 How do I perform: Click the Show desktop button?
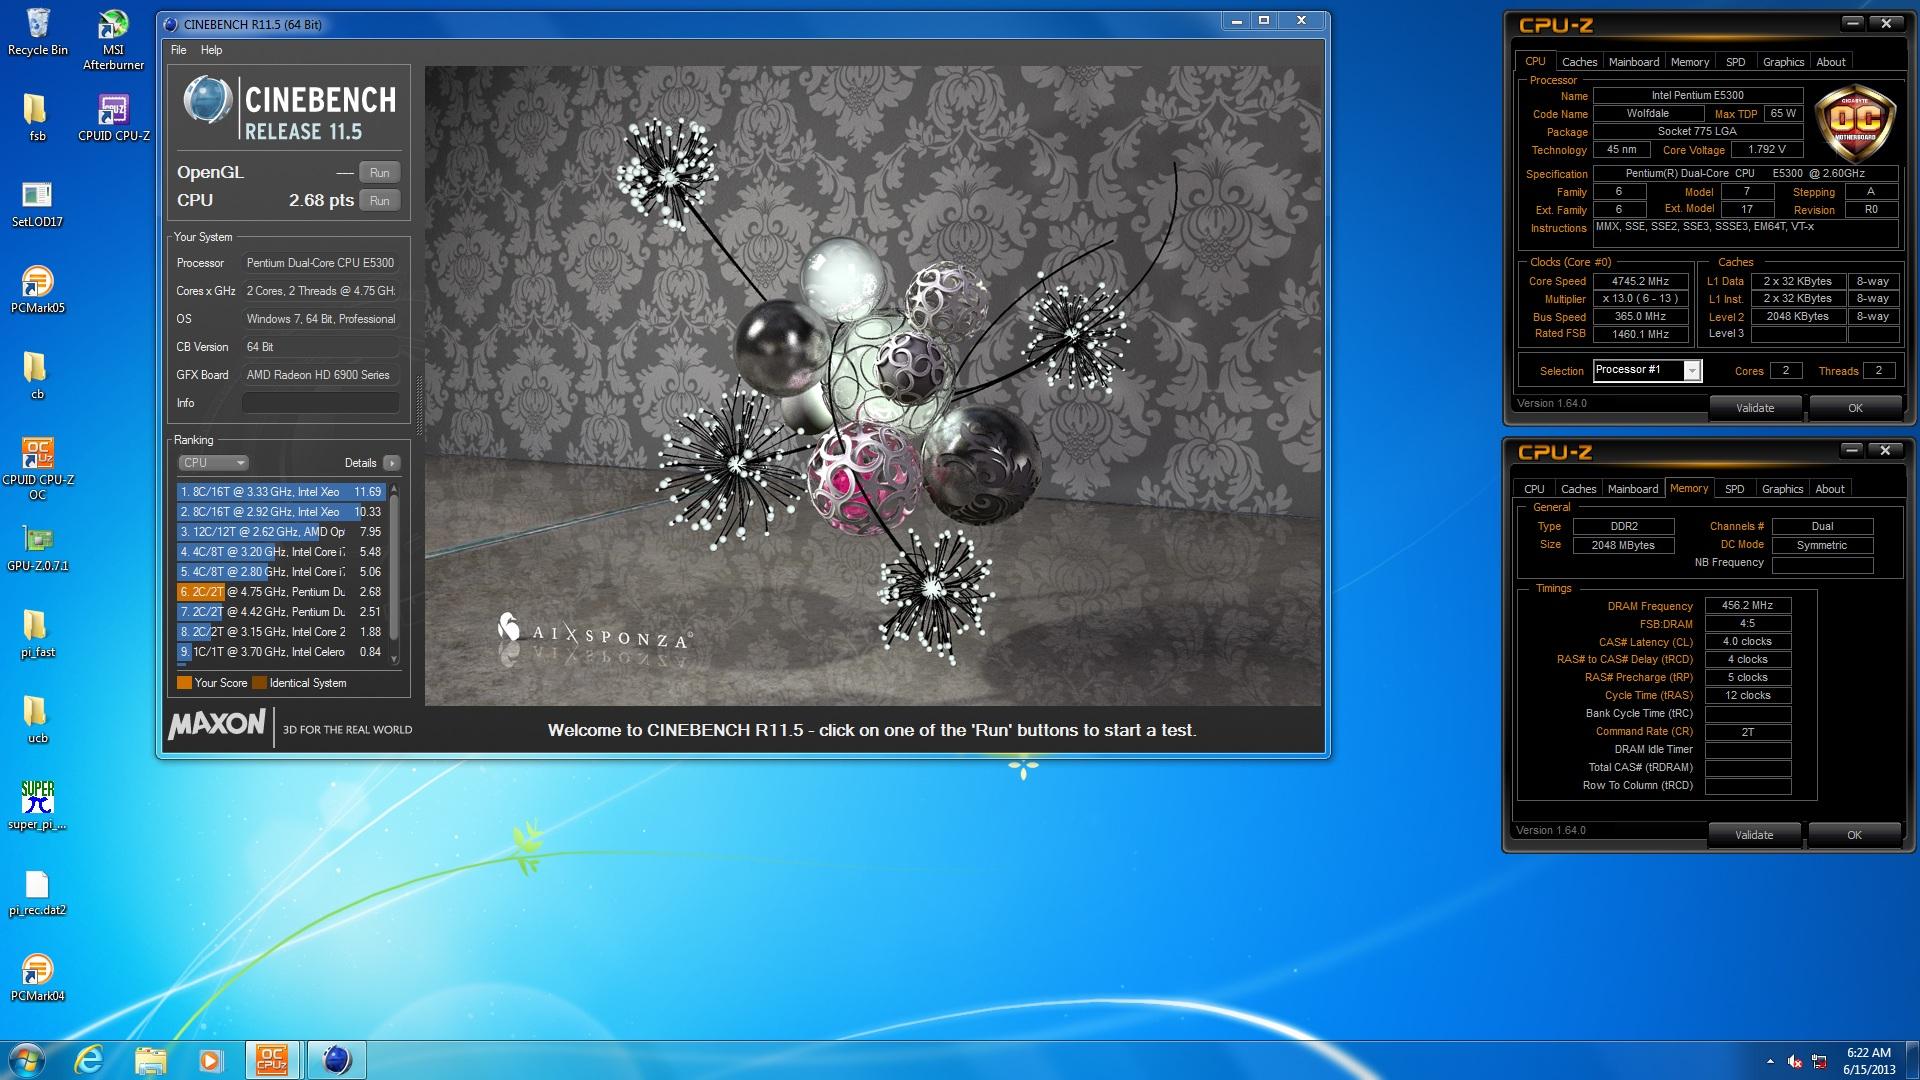[1912, 1060]
